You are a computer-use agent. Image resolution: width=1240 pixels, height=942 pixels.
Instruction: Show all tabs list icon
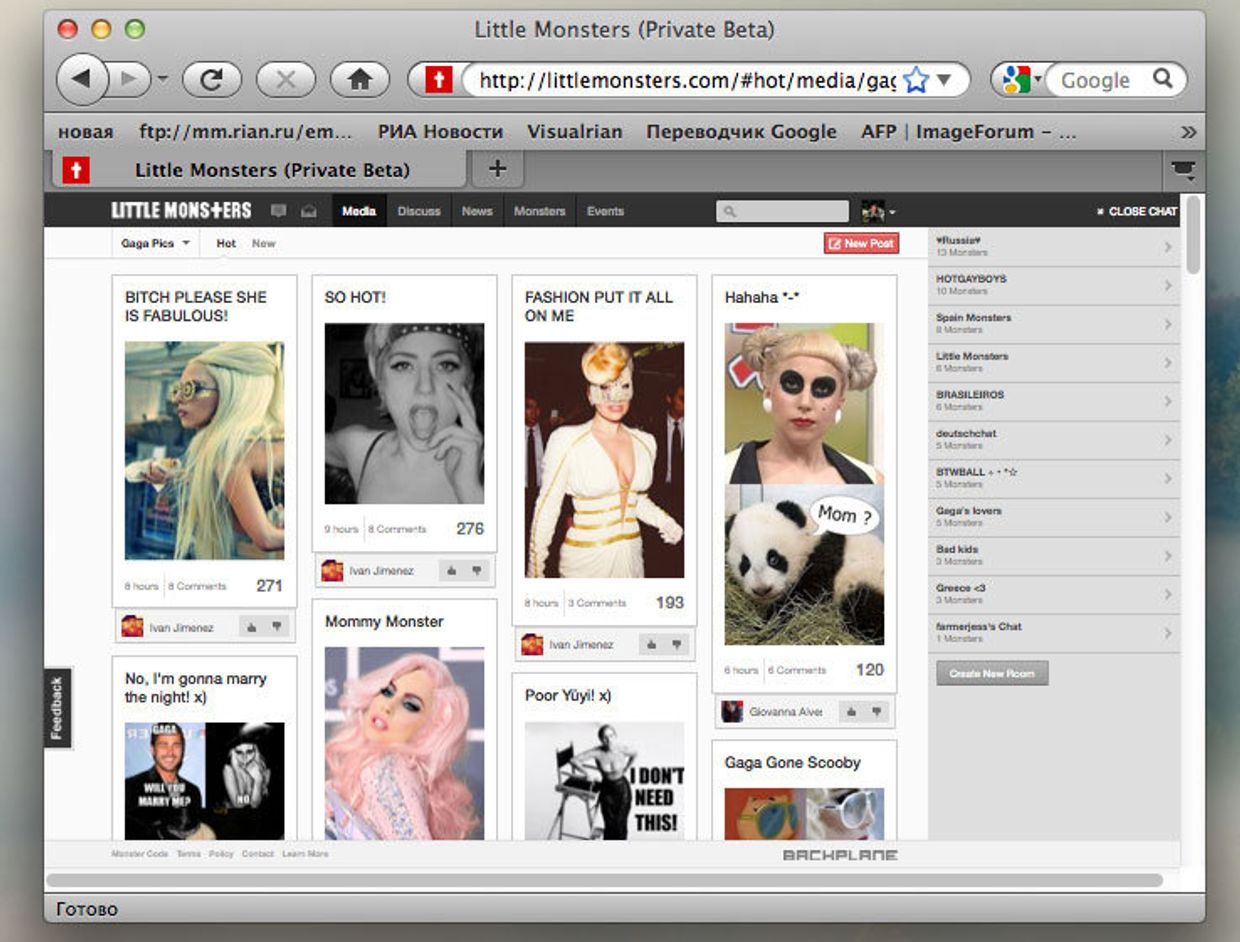1183,171
